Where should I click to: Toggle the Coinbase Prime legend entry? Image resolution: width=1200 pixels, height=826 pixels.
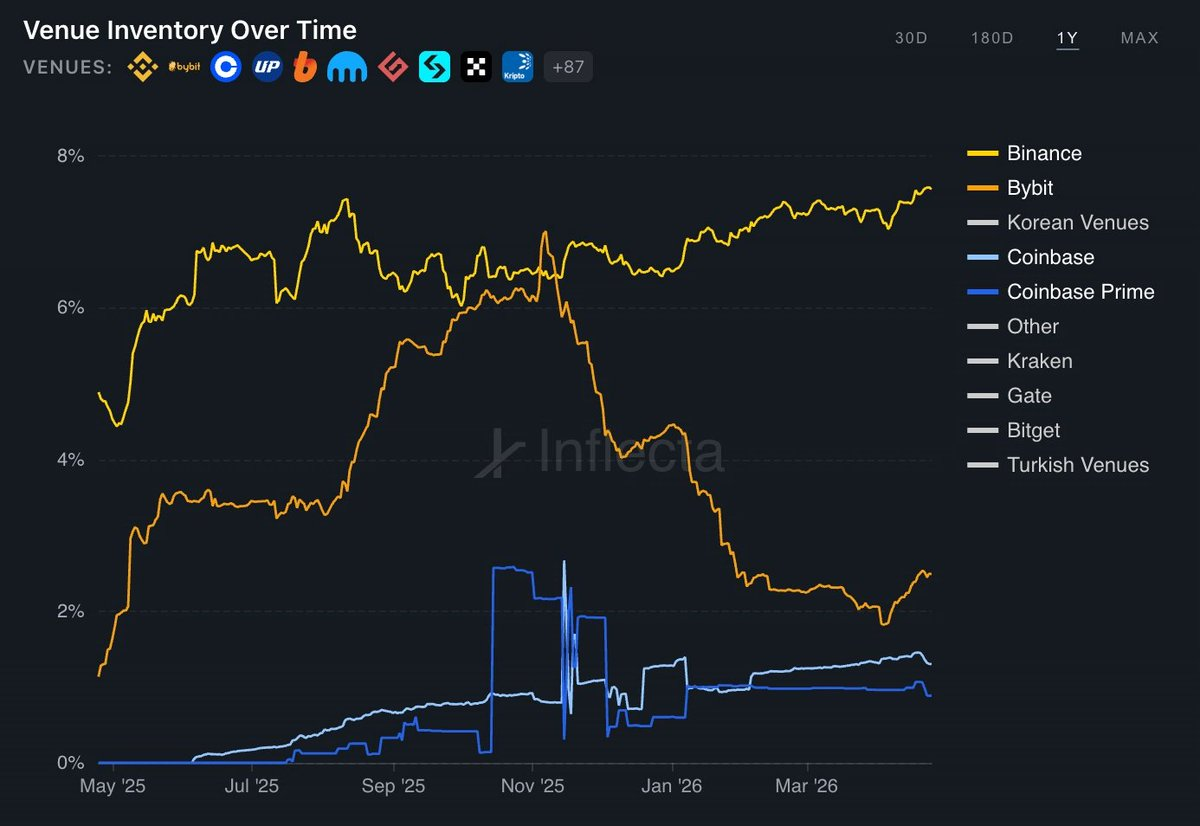(1080, 292)
